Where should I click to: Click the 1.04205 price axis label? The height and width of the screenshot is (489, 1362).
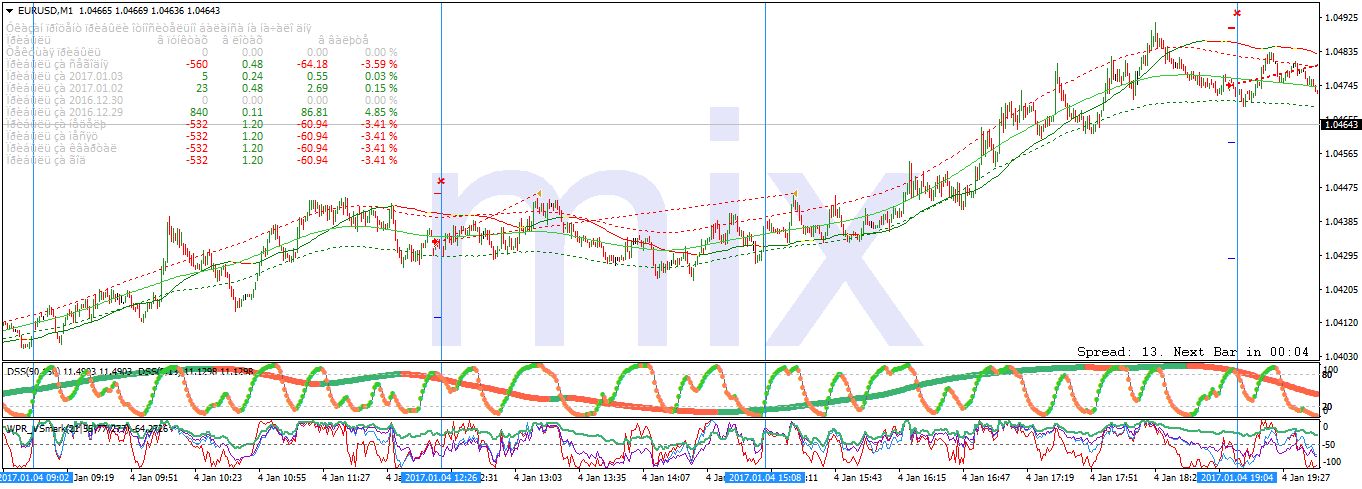click(1340, 289)
